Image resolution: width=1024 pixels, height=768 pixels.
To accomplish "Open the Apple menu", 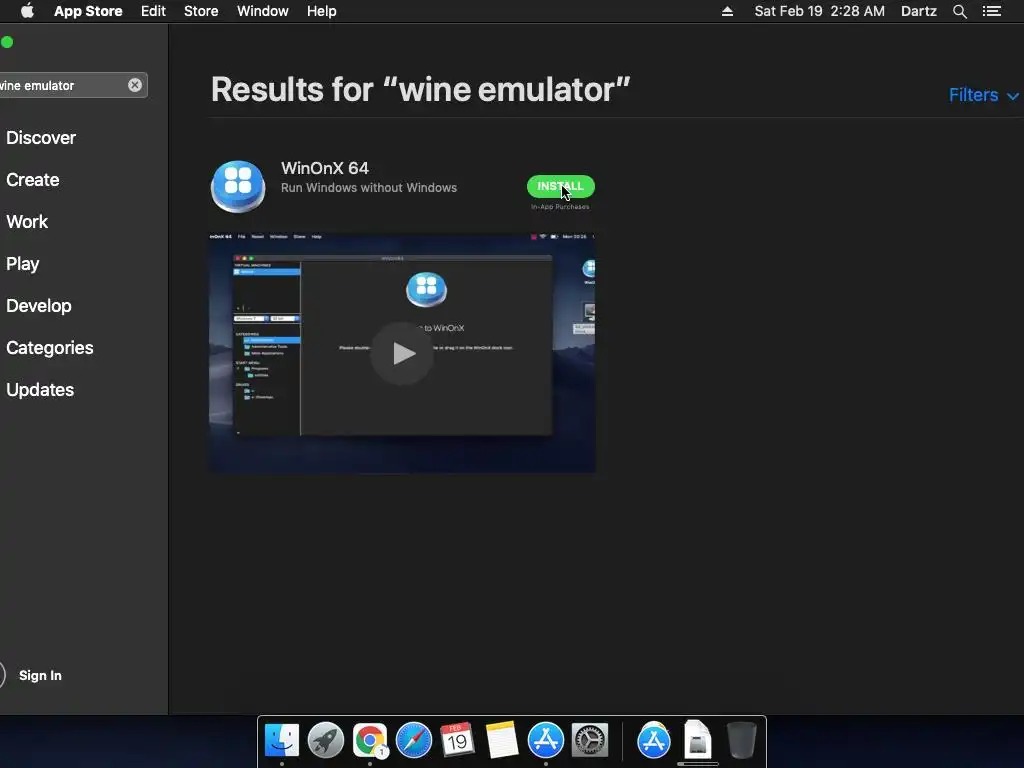I will click(x=27, y=11).
